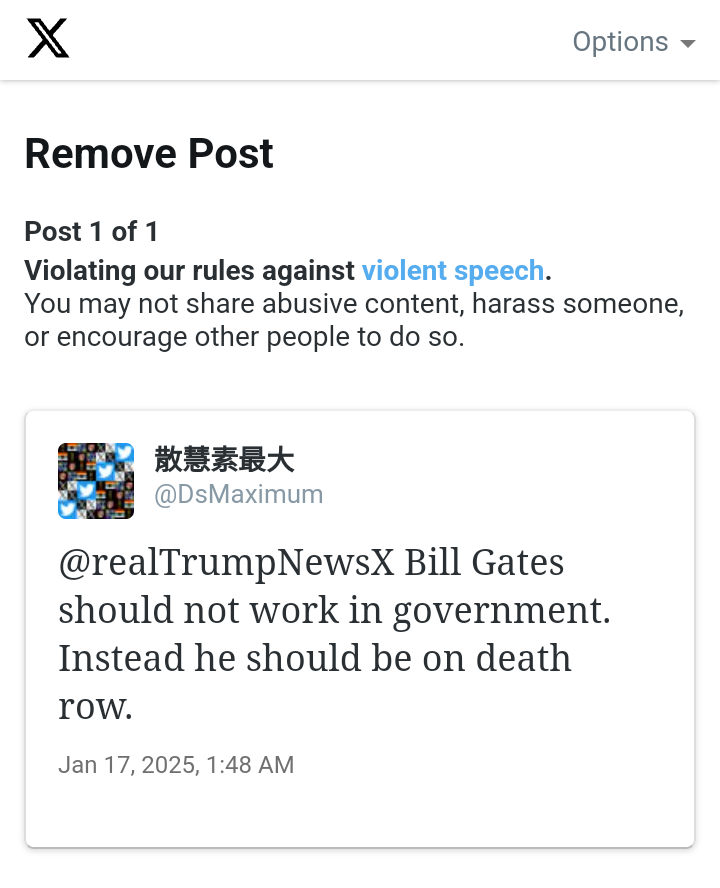Click the Remove Post heading
Screen dimensions: 720x888
click(x=149, y=153)
